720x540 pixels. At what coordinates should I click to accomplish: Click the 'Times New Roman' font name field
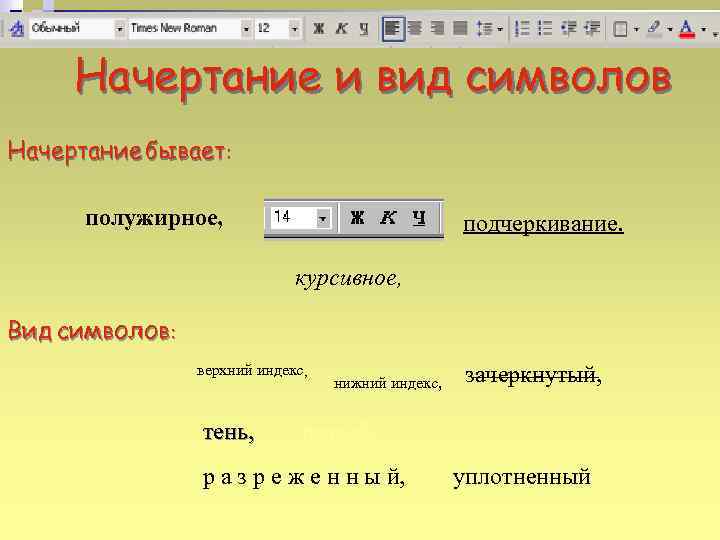[184, 28]
